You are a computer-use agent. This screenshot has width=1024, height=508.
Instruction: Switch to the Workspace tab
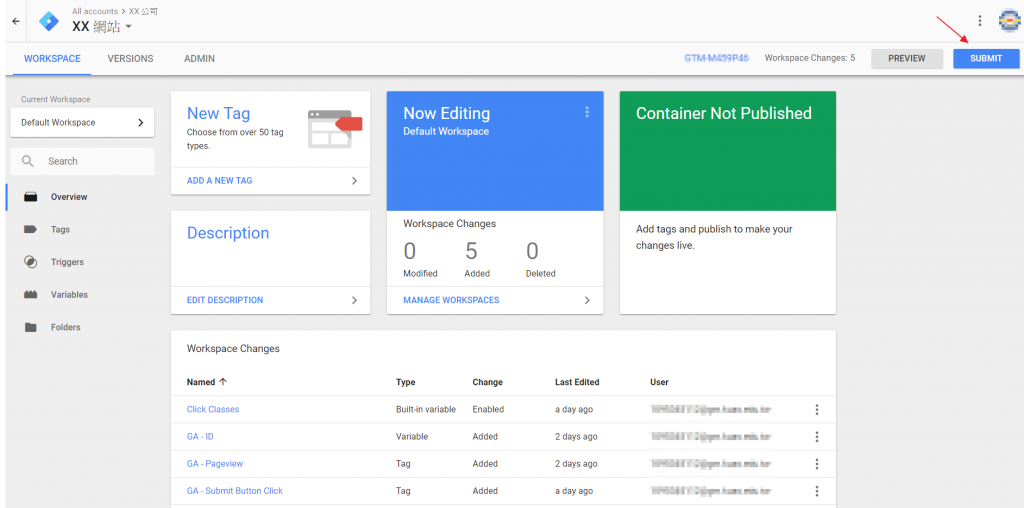point(52,59)
